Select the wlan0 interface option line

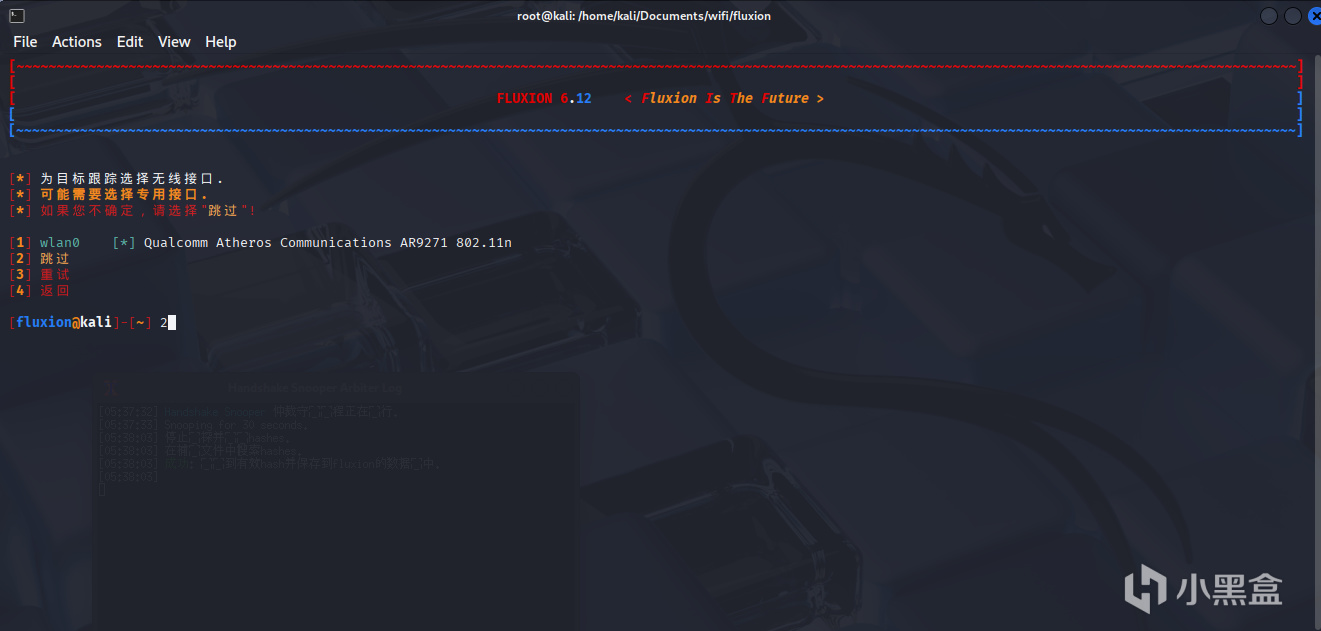tap(260, 243)
